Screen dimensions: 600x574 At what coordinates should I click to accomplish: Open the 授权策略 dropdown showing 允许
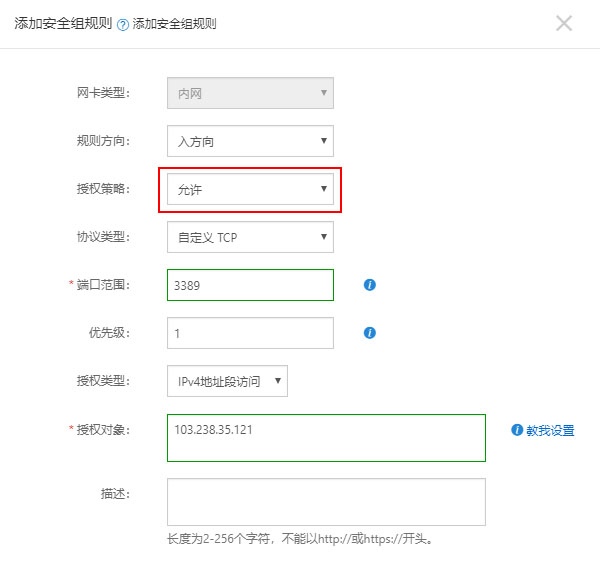coord(250,189)
